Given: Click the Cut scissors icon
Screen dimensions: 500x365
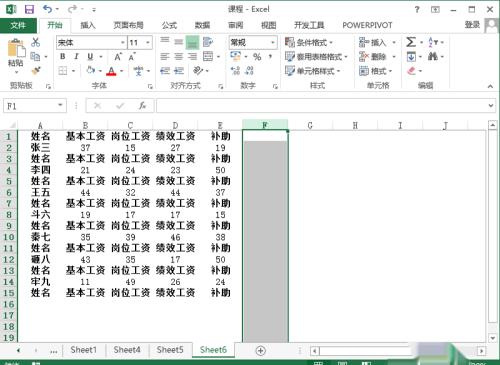Looking at the screenshot, I should point(35,42).
